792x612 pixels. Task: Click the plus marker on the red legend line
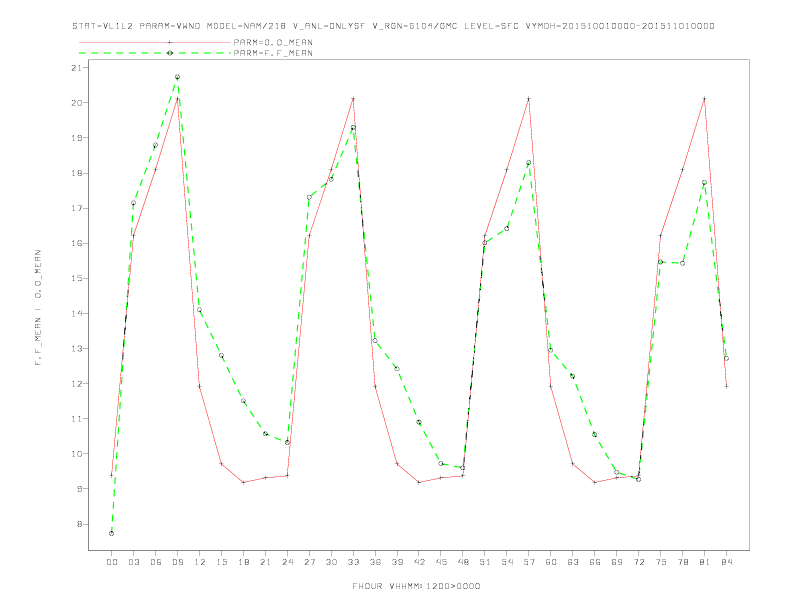click(x=170, y=42)
